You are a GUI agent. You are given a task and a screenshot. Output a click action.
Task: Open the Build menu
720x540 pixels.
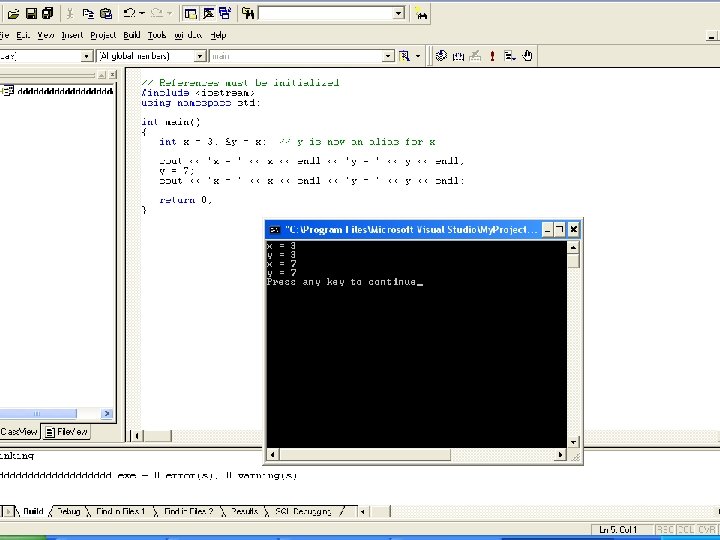click(132, 35)
